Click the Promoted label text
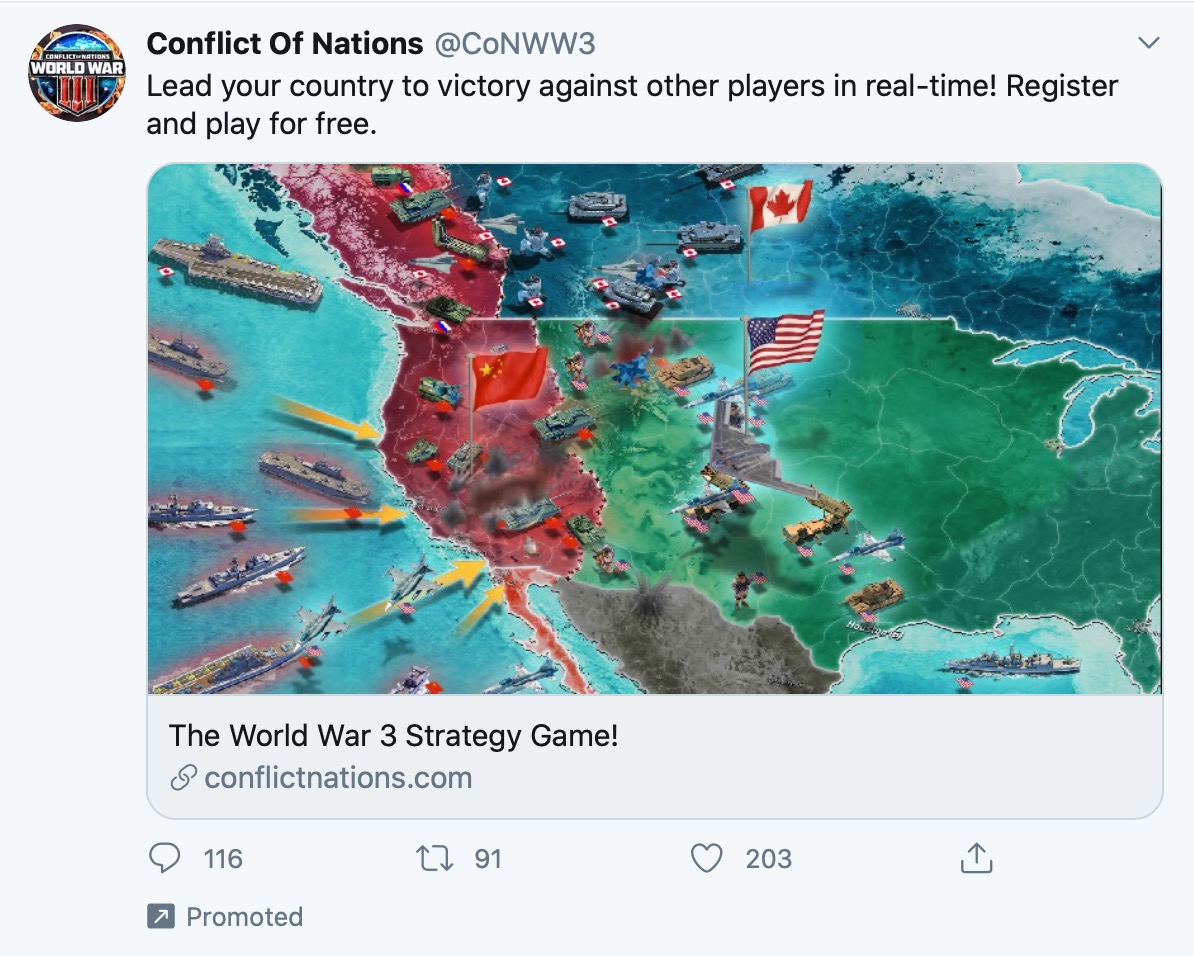This screenshot has height=956, width=1194. coord(244,916)
